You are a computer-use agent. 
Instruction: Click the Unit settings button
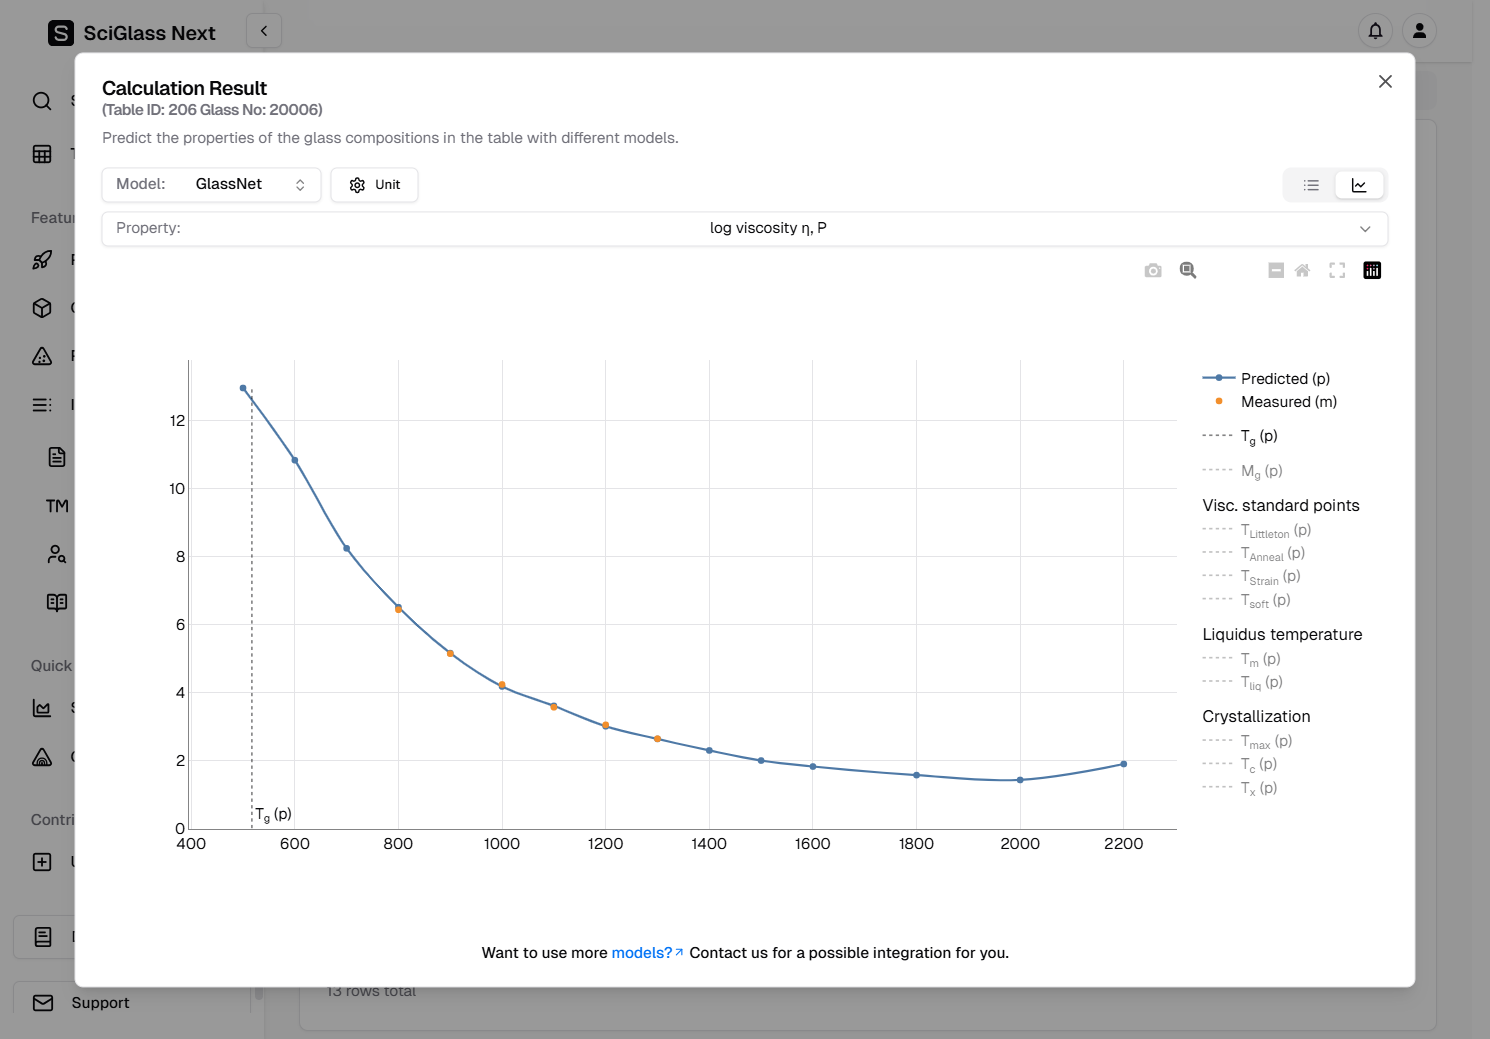pos(374,185)
